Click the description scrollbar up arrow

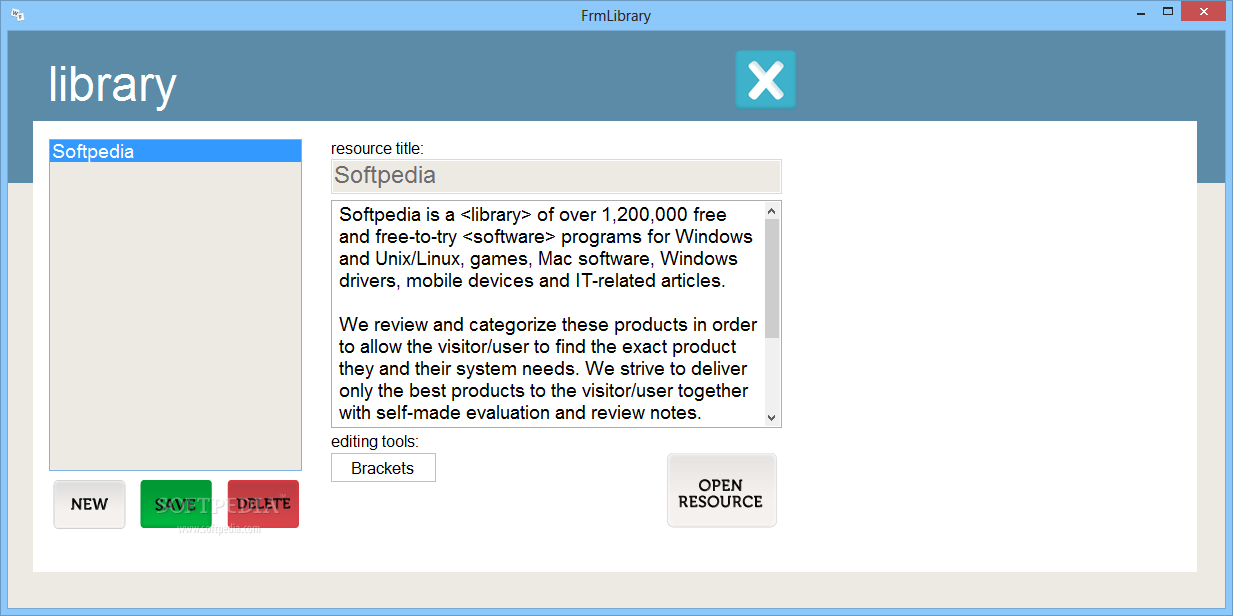[772, 211]
